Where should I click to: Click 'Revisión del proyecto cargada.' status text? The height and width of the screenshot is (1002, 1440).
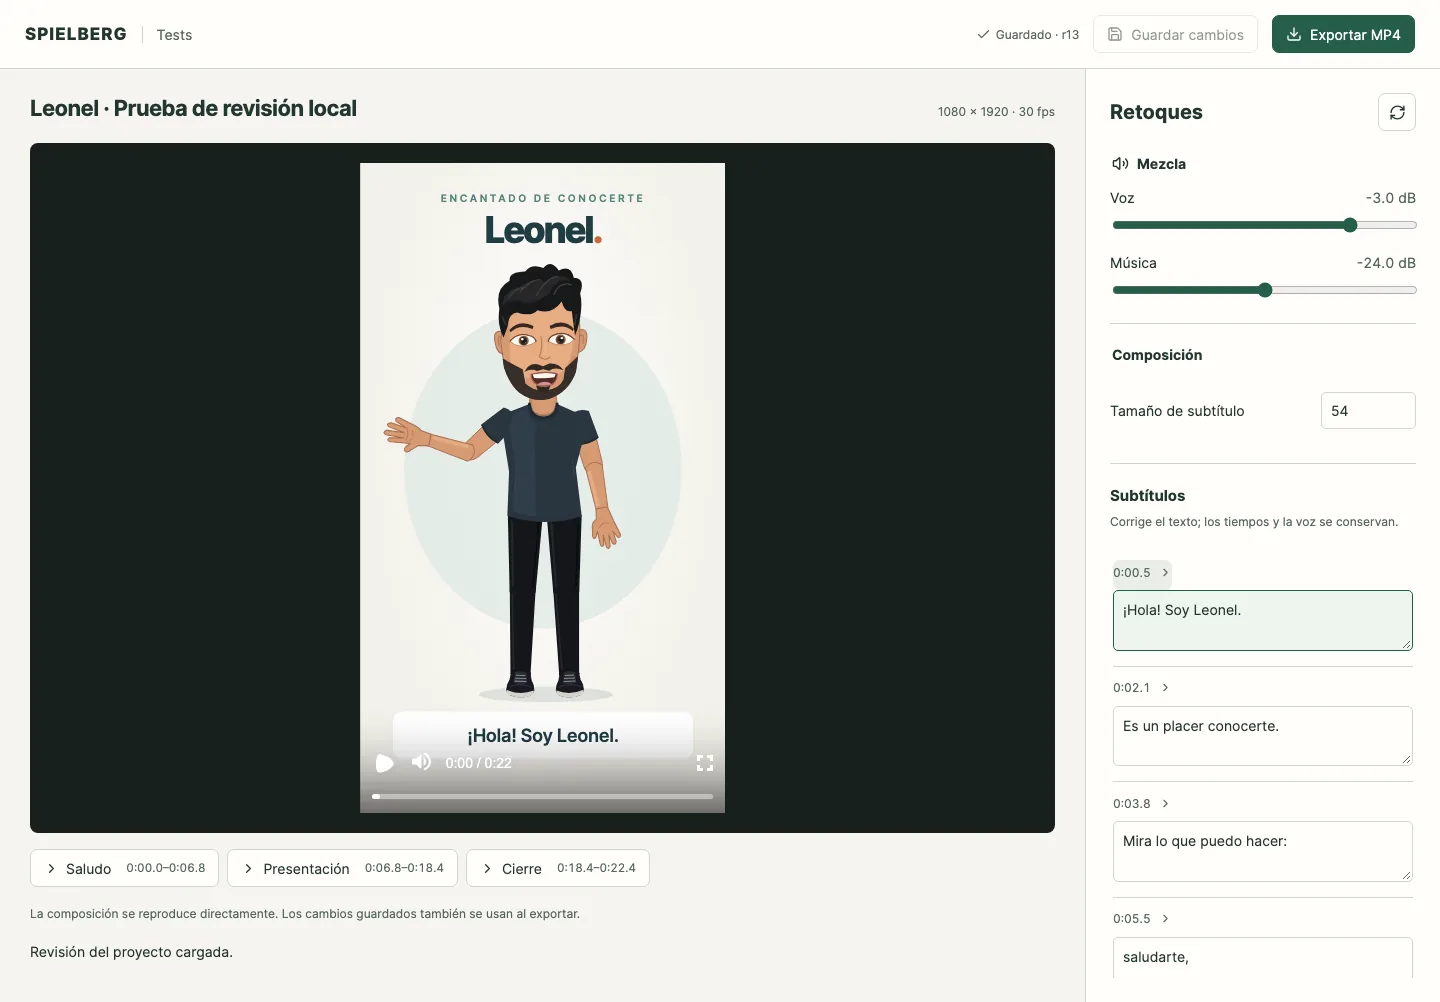tap(131, 952)
